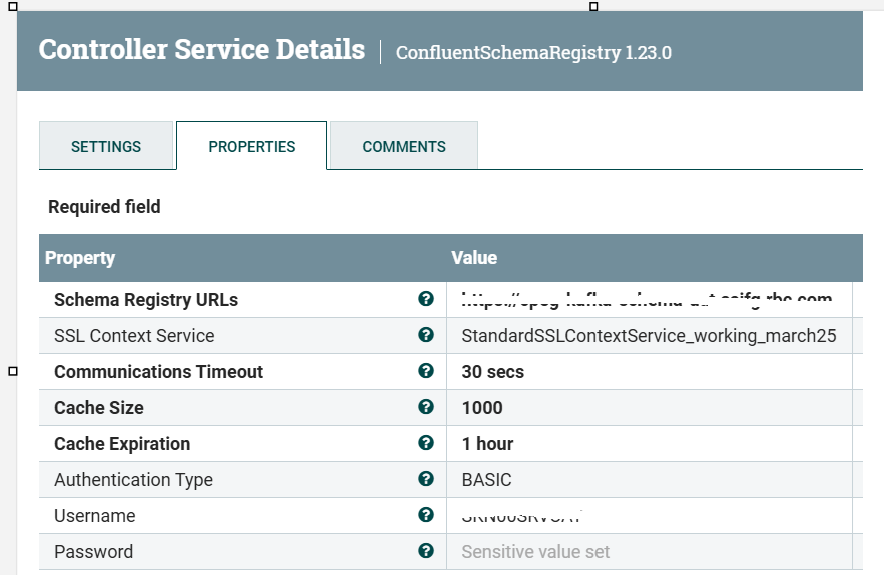Click the Authentication Type help icon
884x575 pixels.
pos(426,479)
